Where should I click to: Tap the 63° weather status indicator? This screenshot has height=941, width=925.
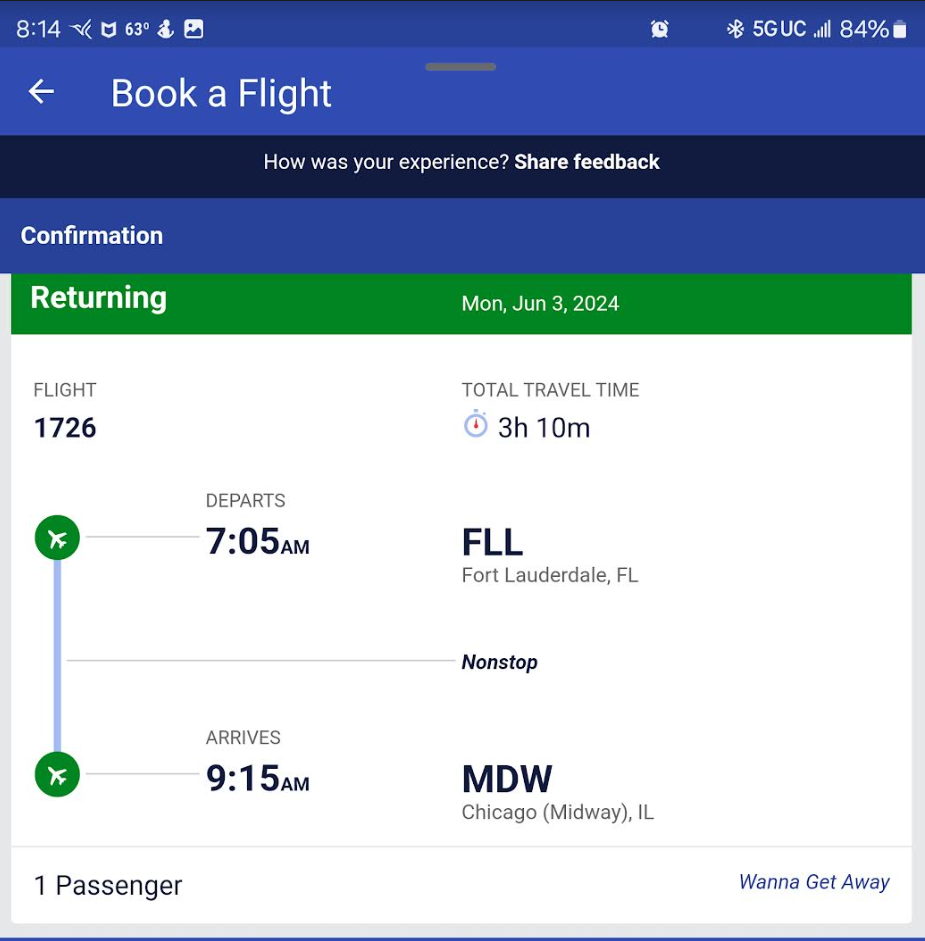137,29
